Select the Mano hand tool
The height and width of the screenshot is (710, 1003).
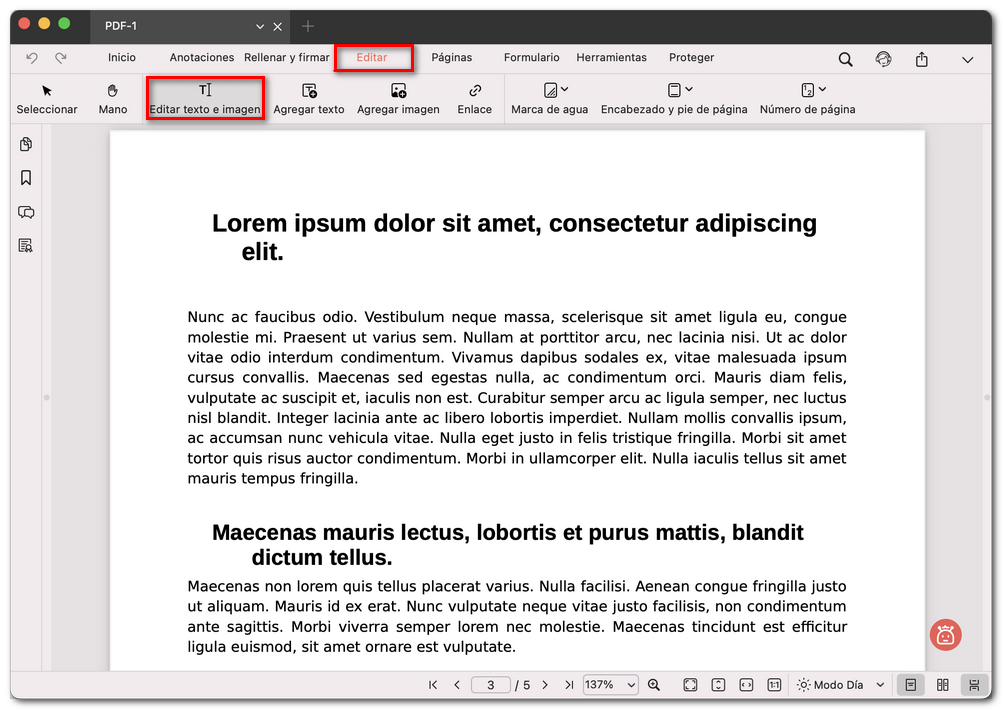click(112, 98)
